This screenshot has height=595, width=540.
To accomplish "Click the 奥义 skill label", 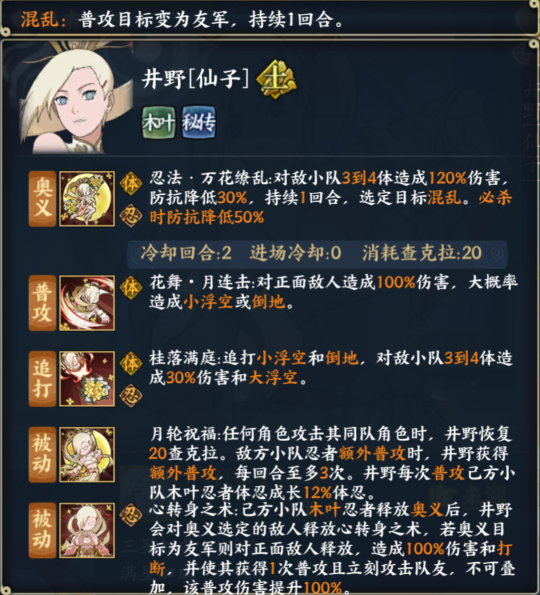I will (43, 198).
